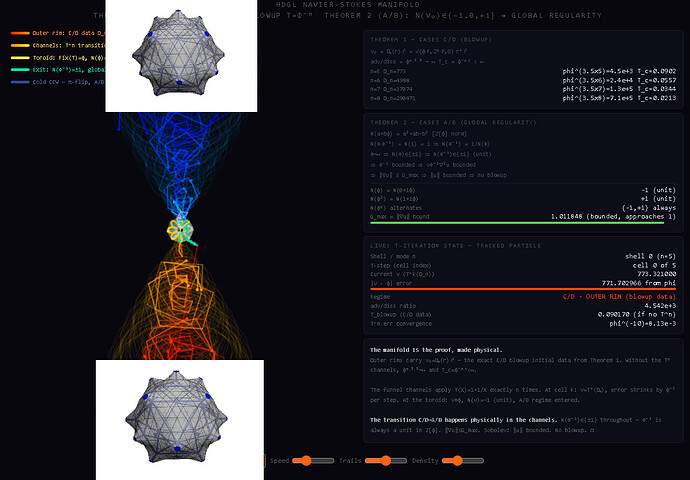This screenshot has height=480, width=690.
Task: Click the 'THEOREM 2 – CASES A/B' panel heading
Action: point(453,122)
